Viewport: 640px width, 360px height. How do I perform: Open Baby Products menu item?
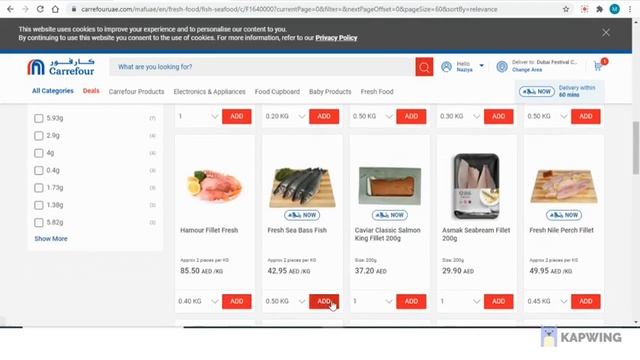click(330, 92)
